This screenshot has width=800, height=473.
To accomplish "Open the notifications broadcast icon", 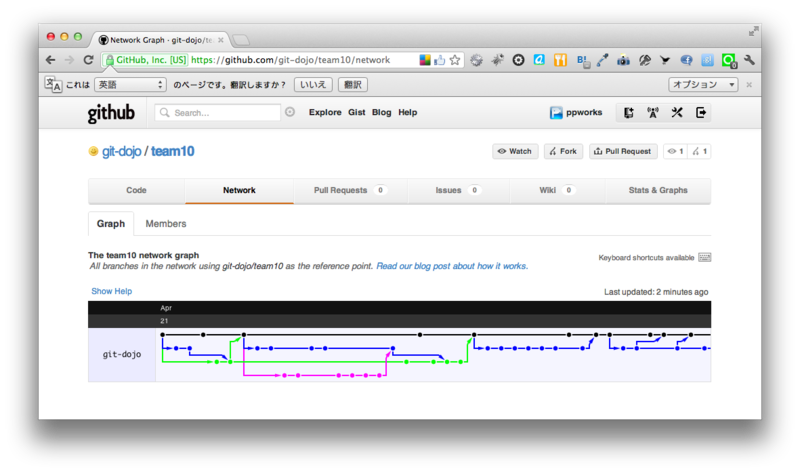I will coord(653,113).
